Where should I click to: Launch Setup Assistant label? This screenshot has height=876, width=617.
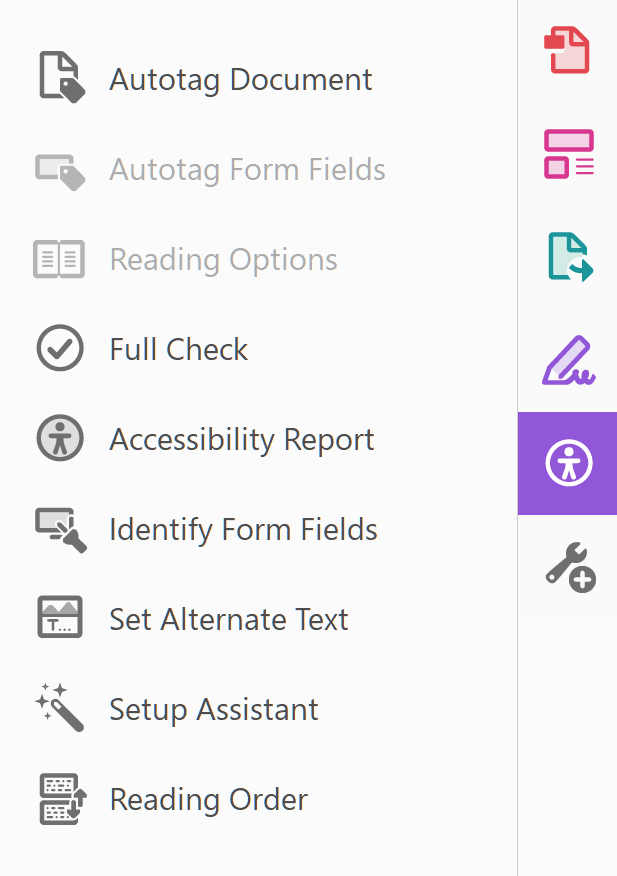(x=214, y=710)
